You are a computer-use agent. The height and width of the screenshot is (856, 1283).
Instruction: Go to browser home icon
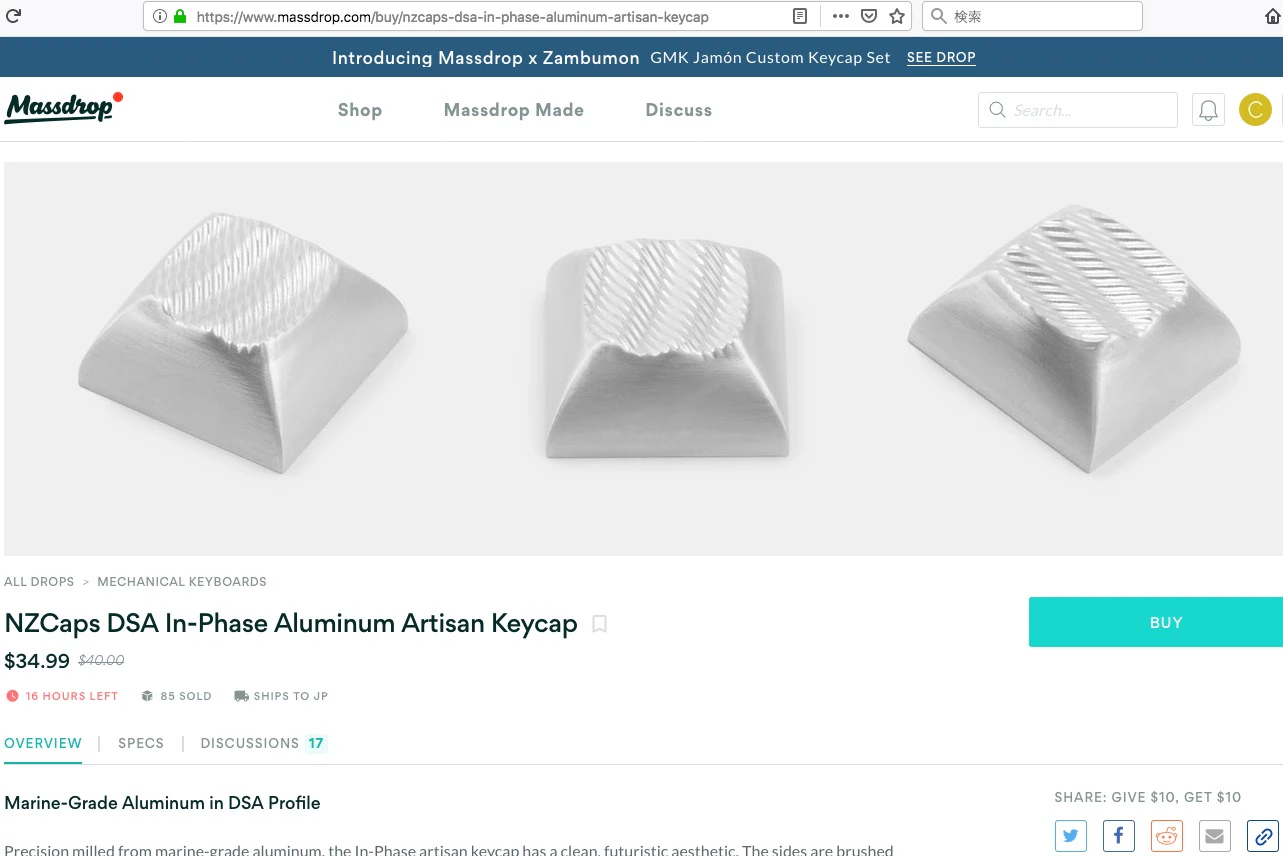[1273, 17]
